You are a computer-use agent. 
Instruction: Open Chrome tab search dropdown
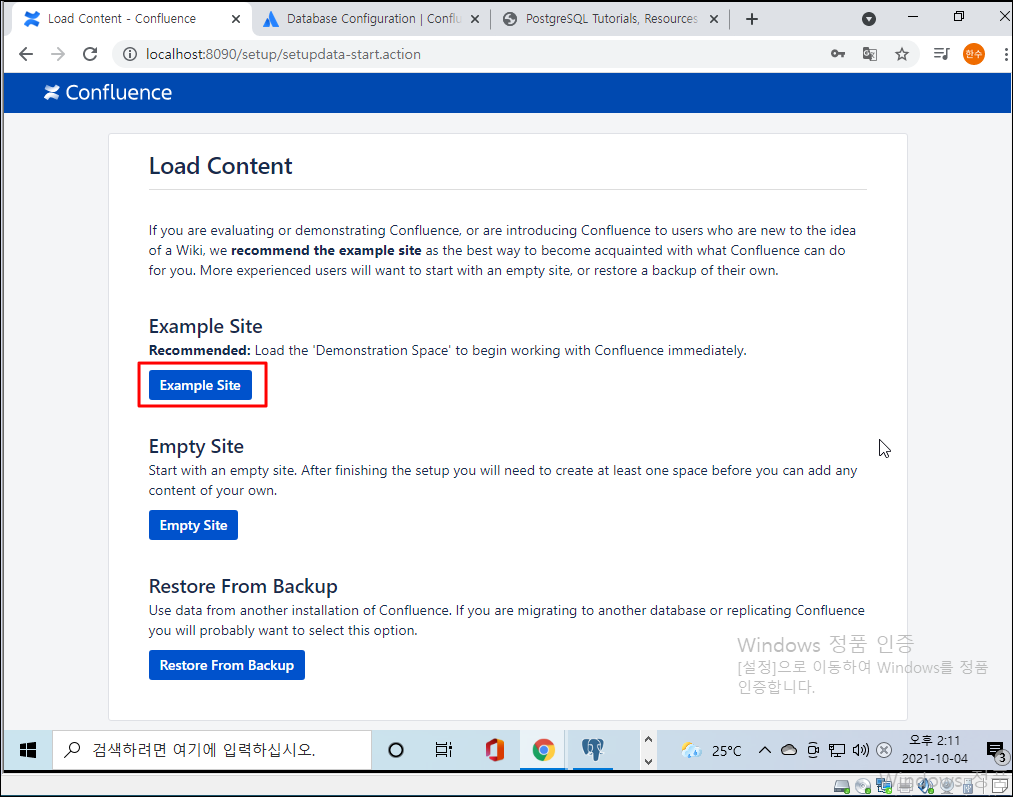point(869,19)
